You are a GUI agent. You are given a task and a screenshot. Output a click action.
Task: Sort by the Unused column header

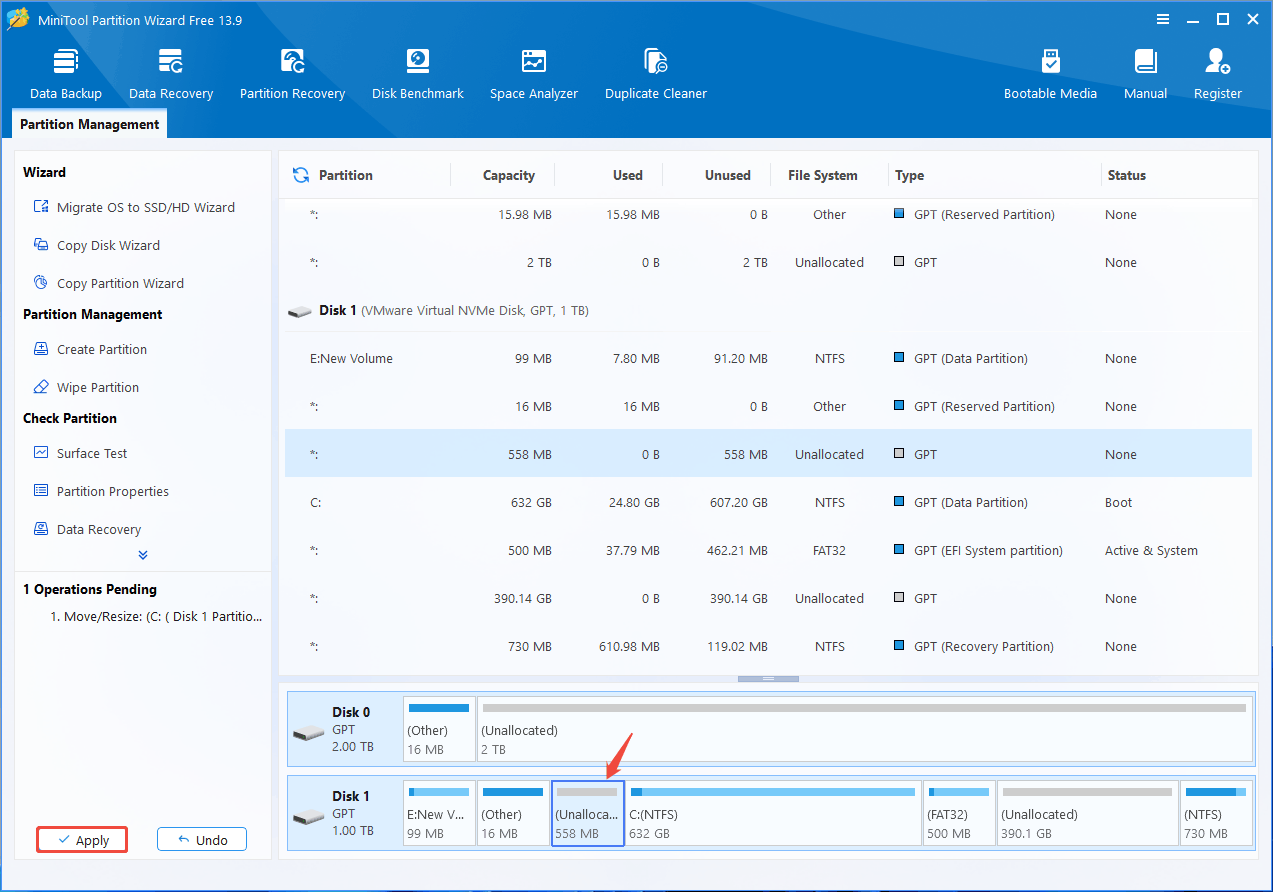click(727, 175)
